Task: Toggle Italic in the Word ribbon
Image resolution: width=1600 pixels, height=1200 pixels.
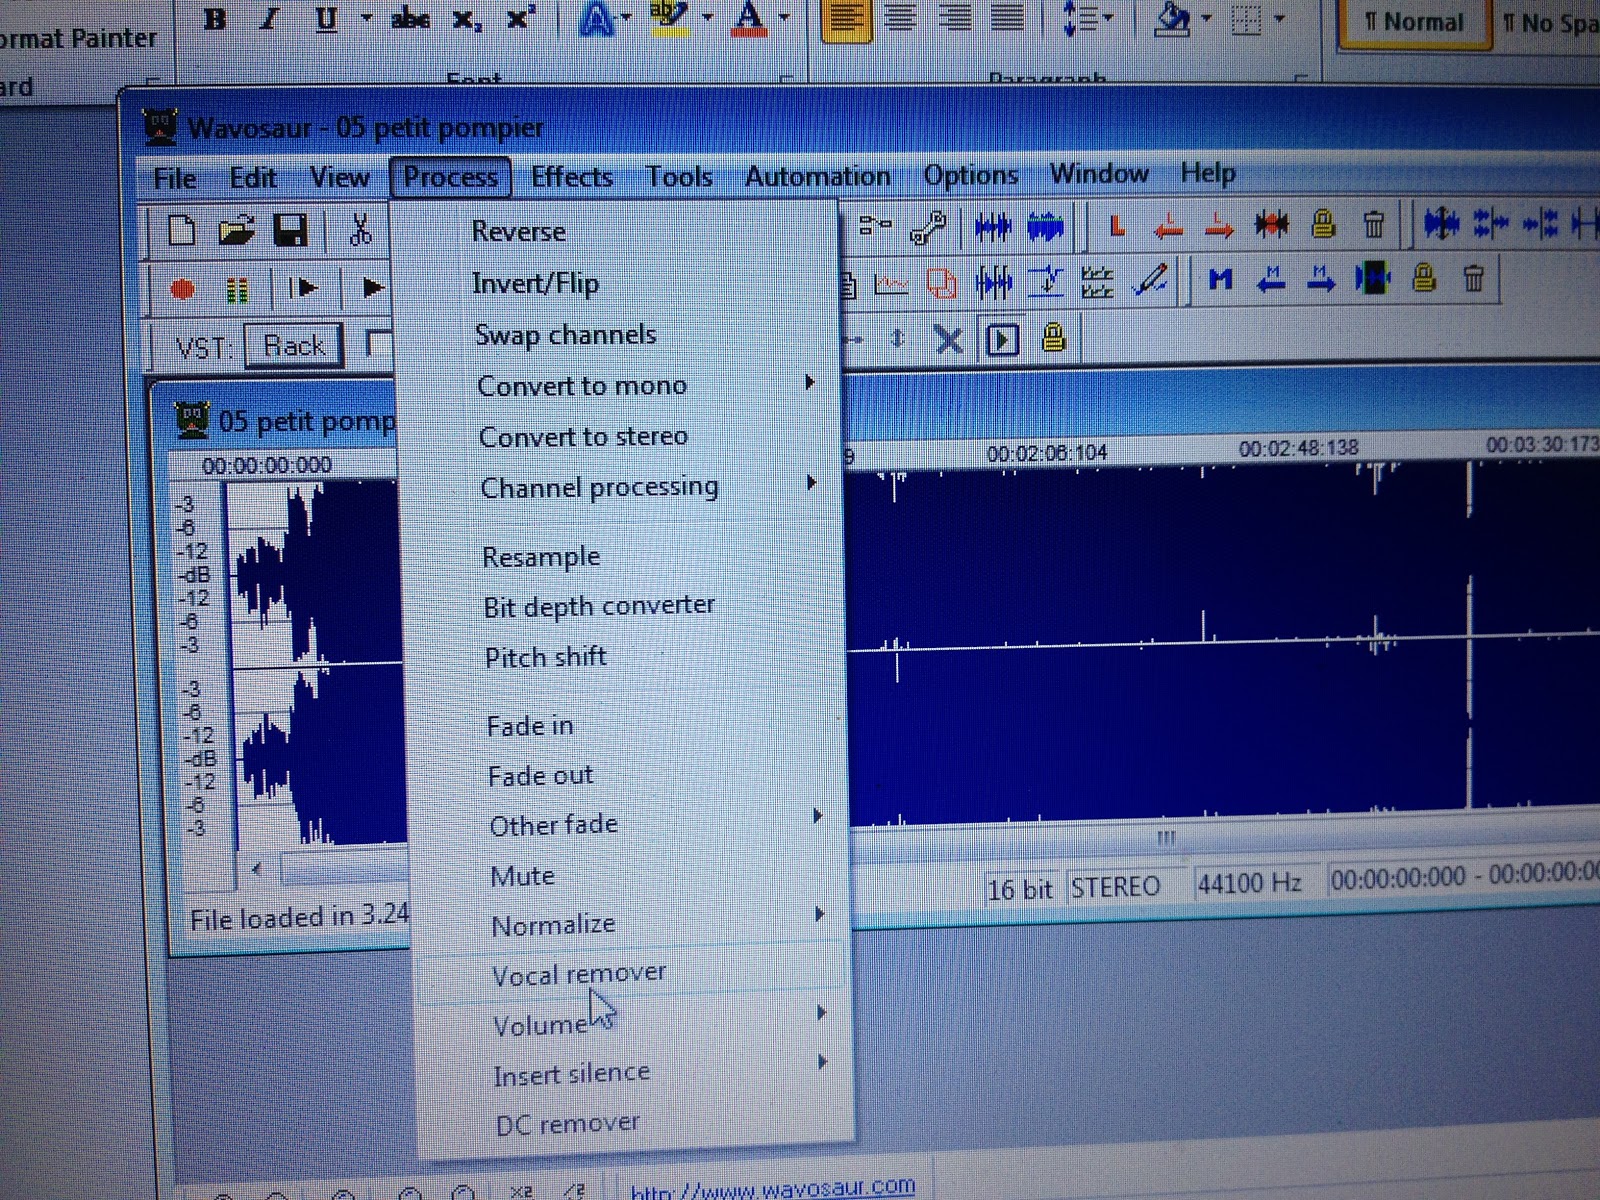Action: [268, 19]
